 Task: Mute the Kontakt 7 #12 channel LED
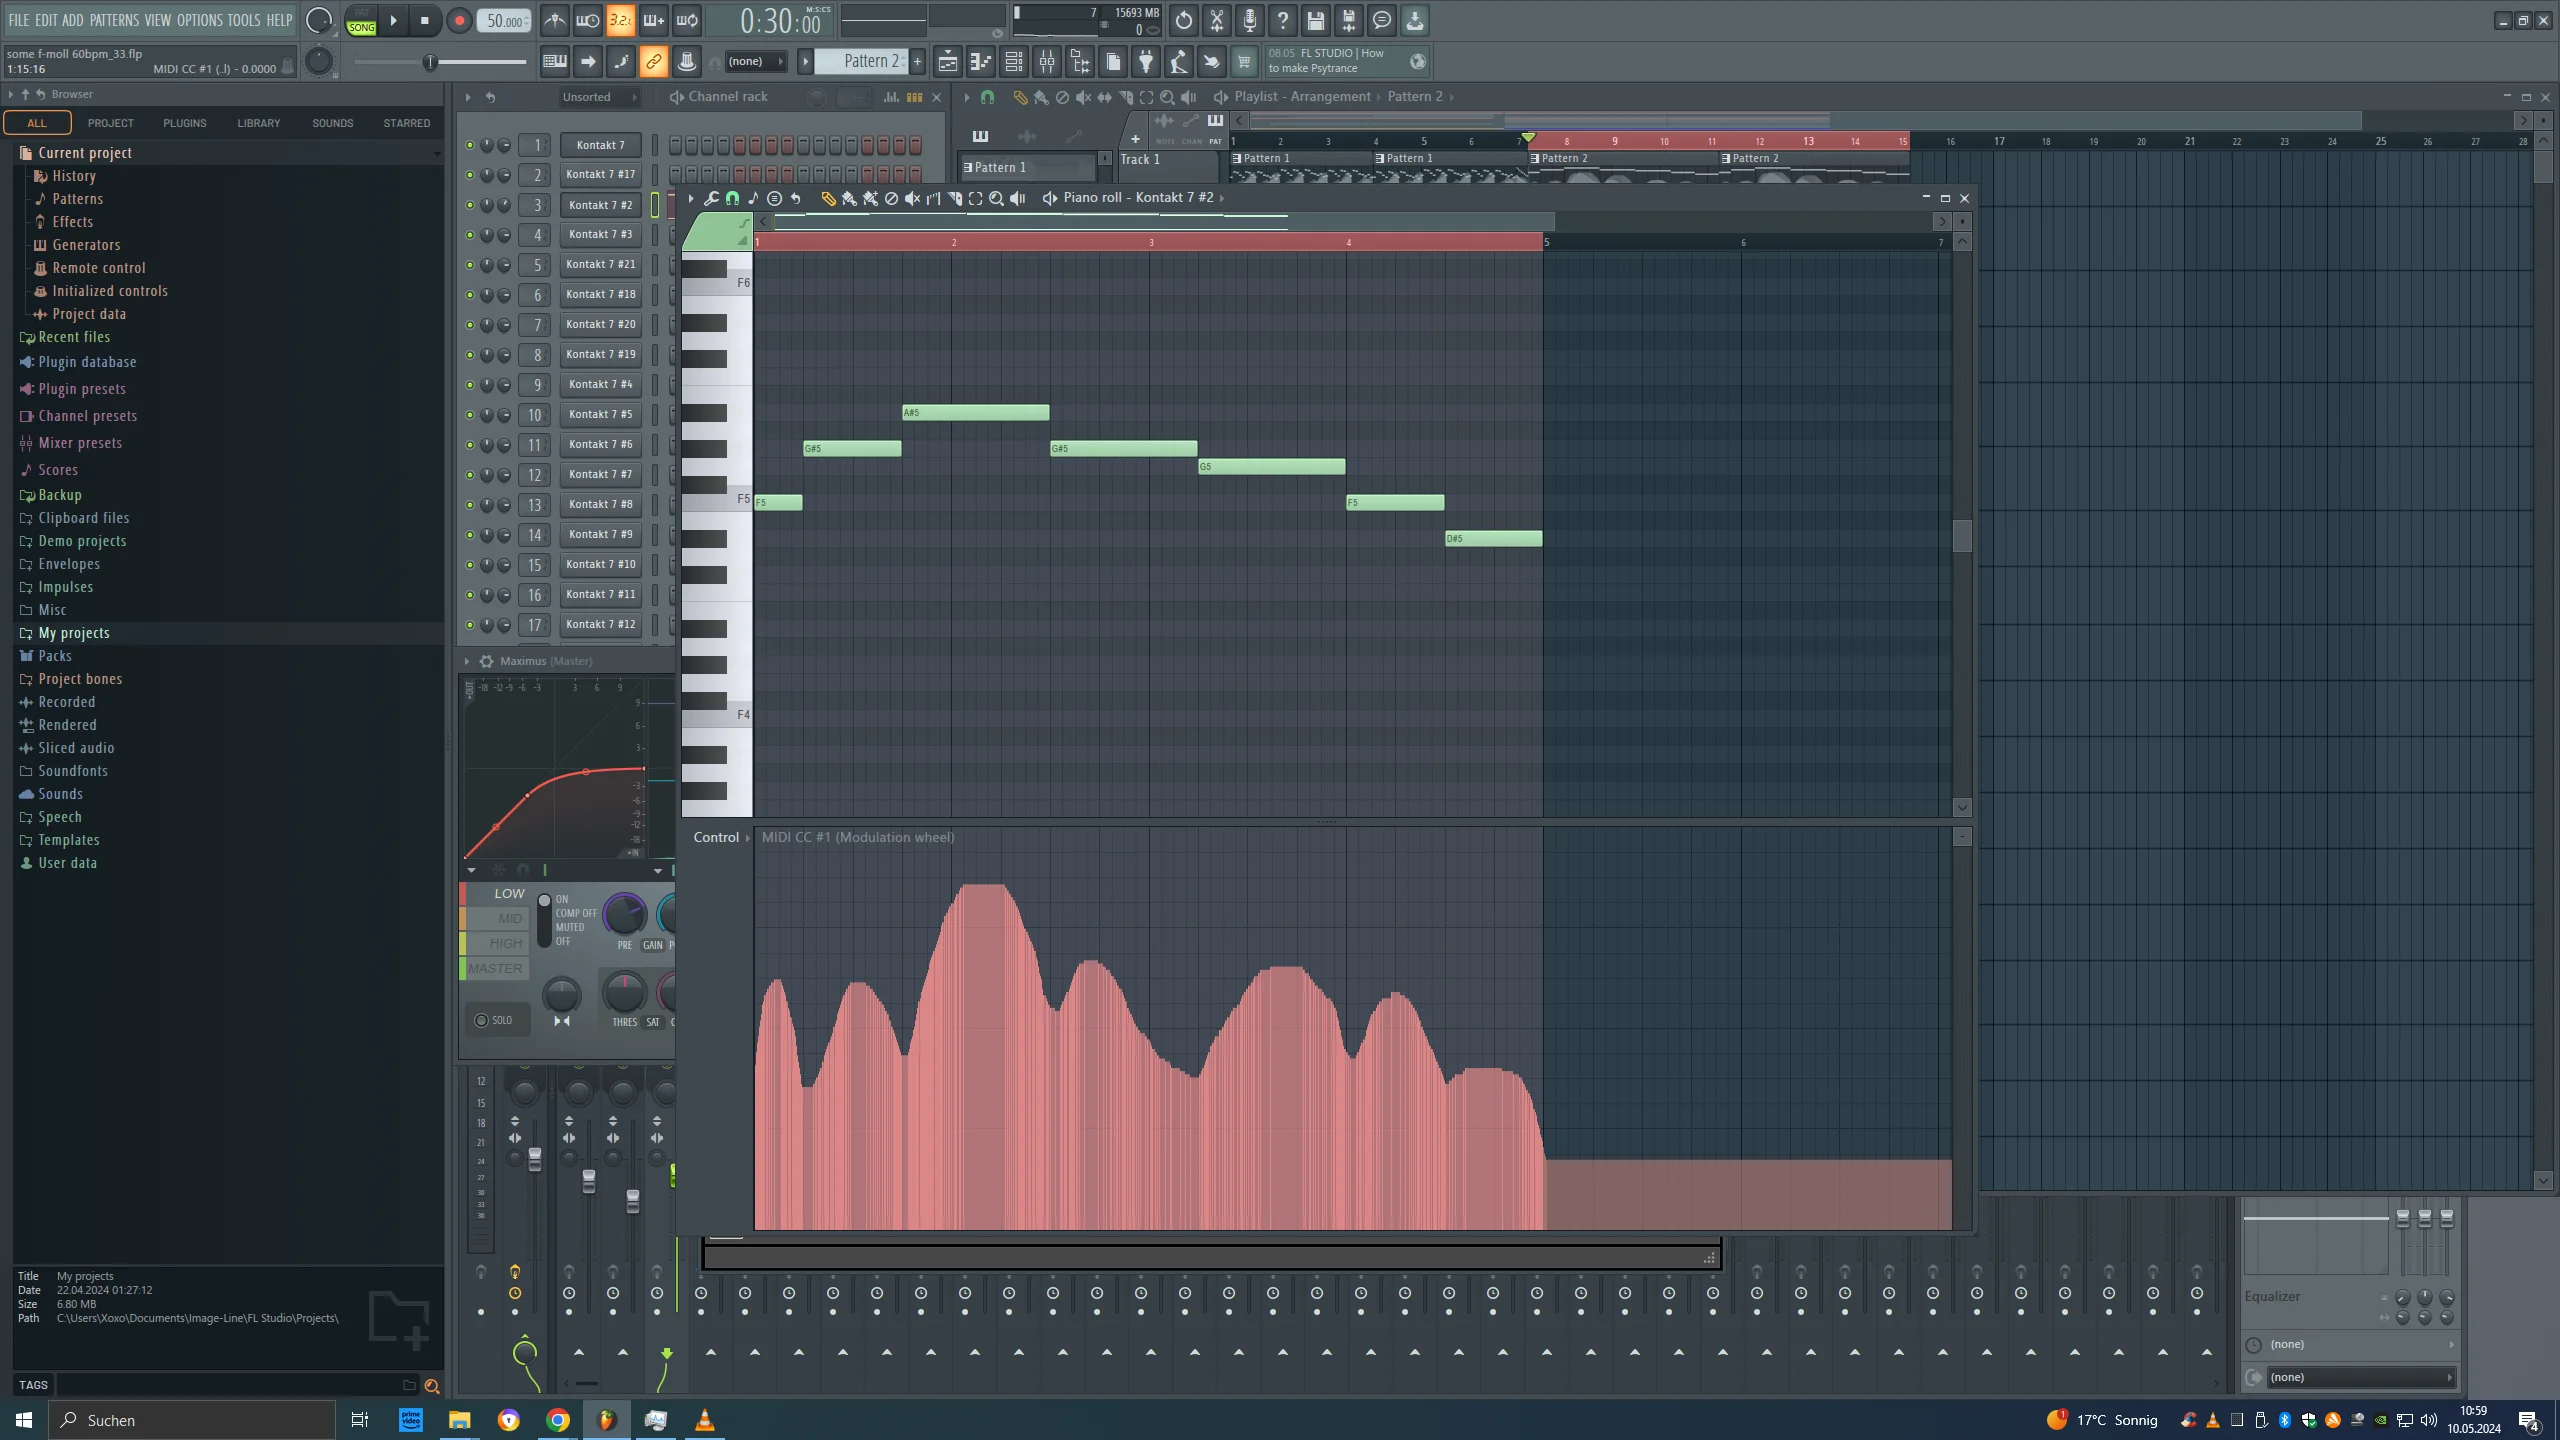pyautogui.click(x=469, y=625)
